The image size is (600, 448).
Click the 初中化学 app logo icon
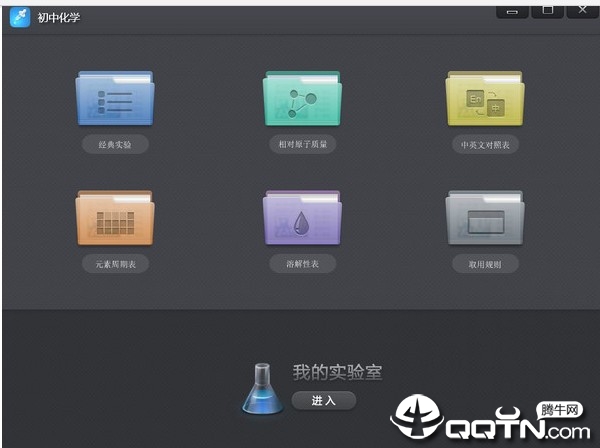click(x=20, y=17)
